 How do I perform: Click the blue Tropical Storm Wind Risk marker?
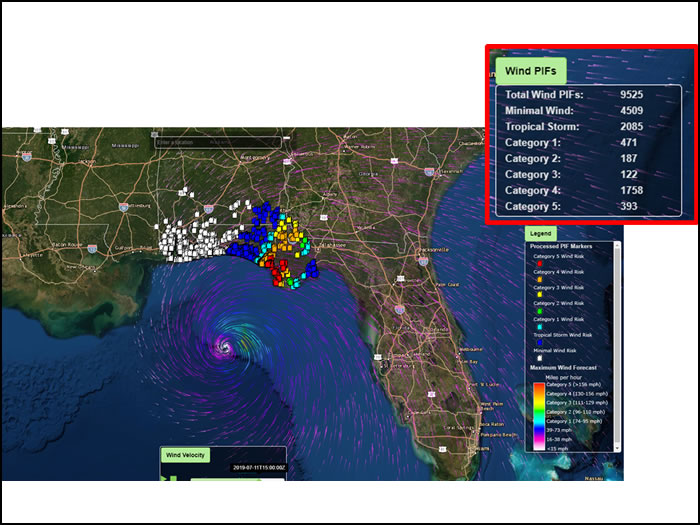tap(540, 342)
